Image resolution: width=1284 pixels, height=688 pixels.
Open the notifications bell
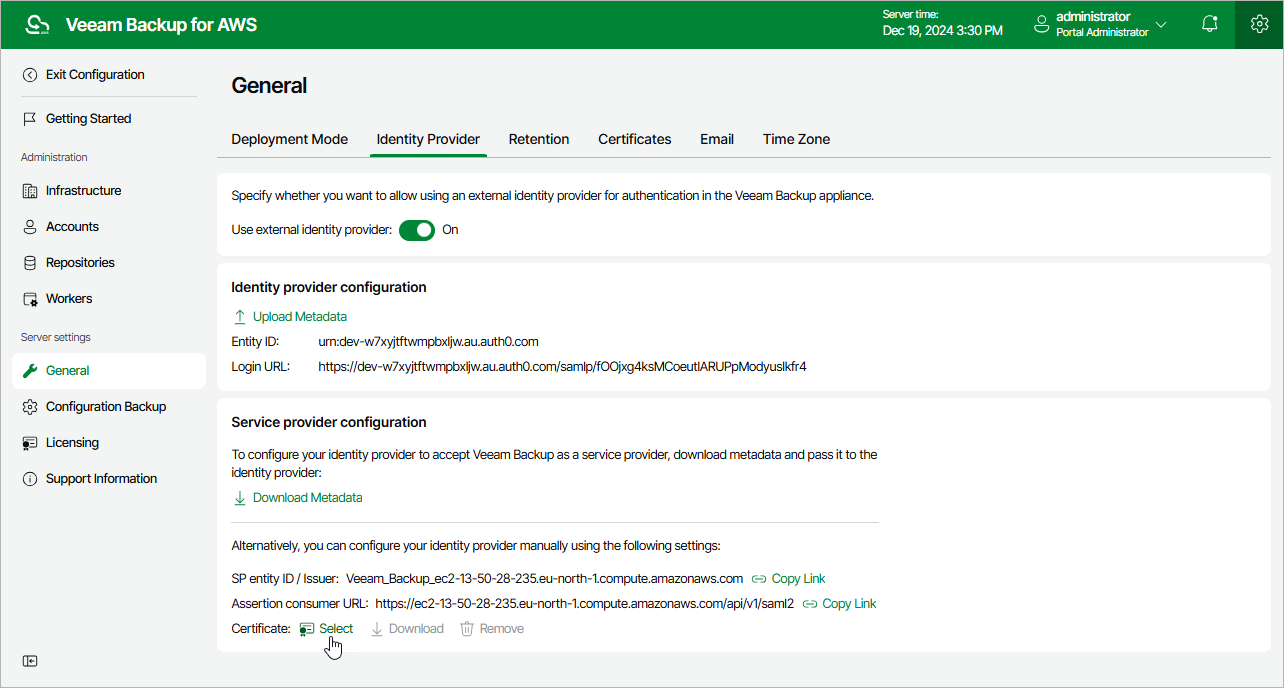click(x=1209, y=24)
